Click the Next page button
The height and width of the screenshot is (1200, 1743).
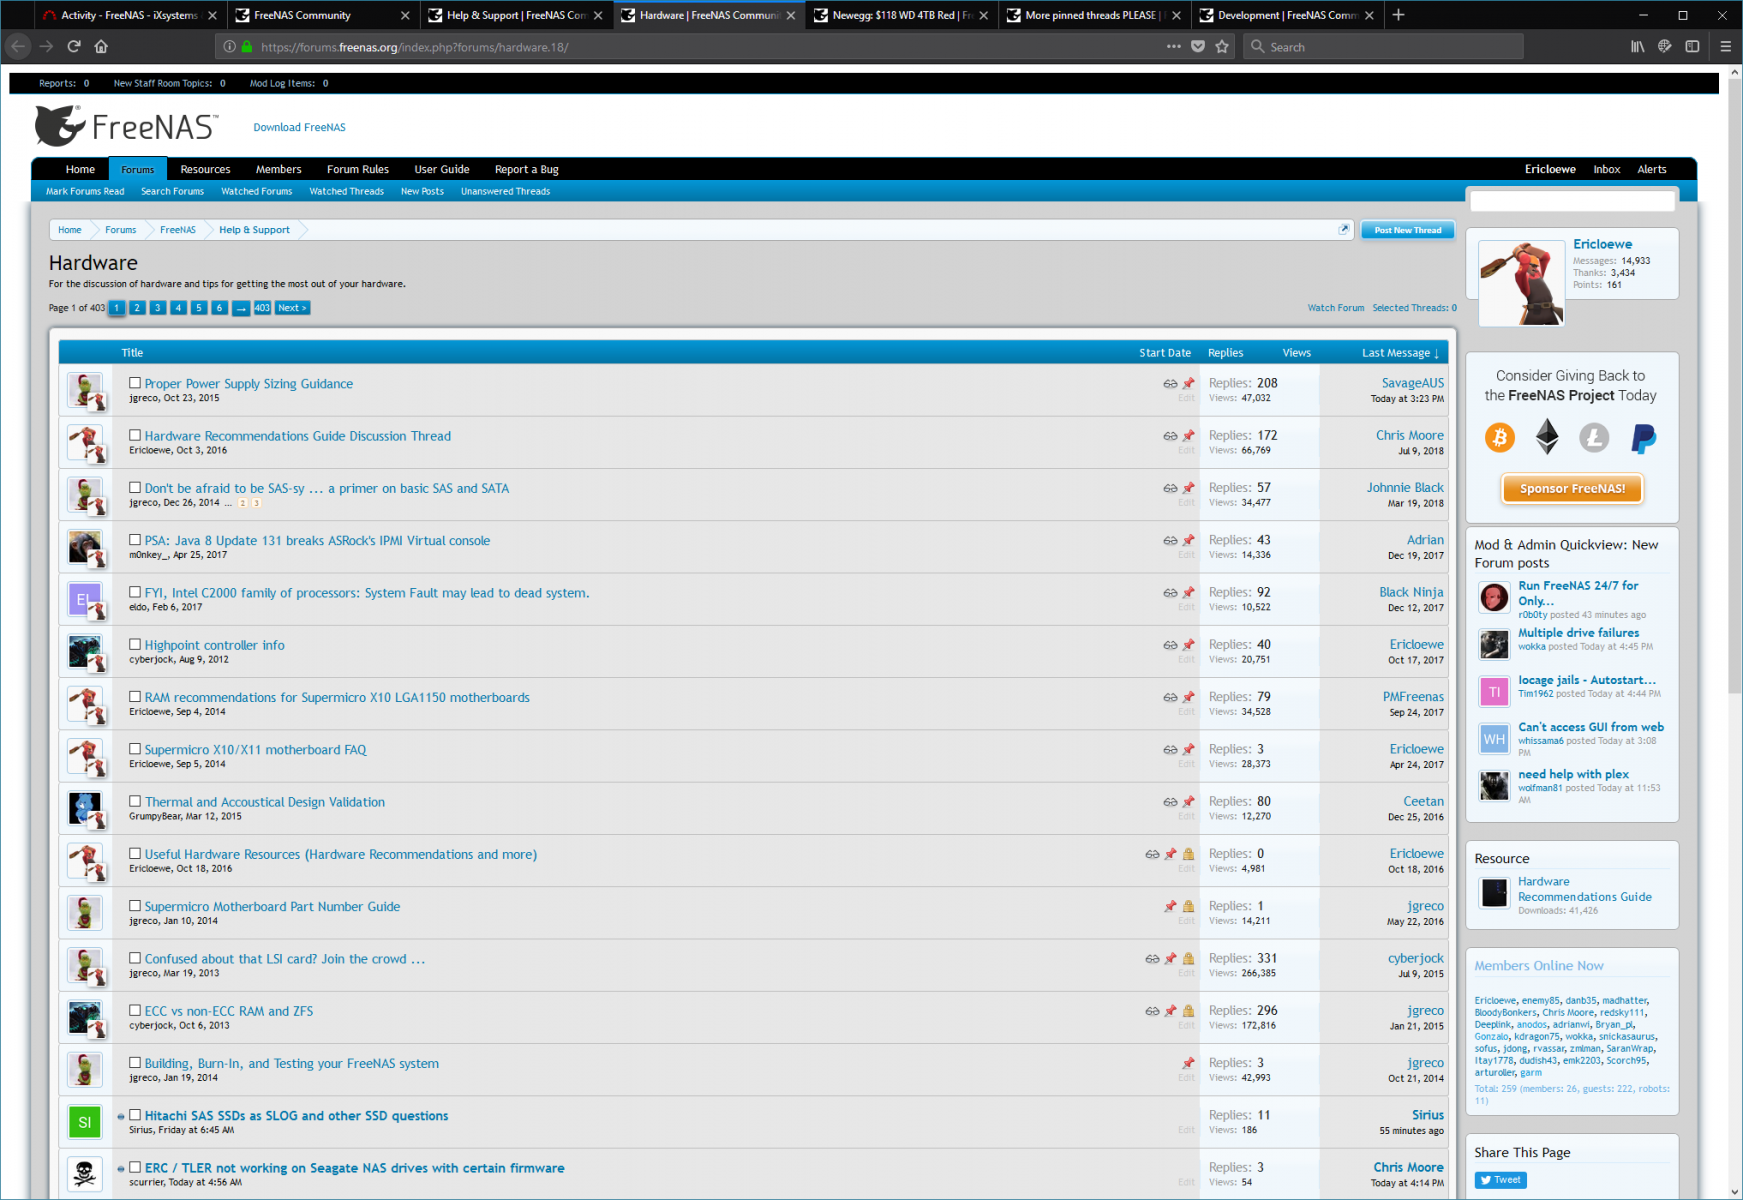[292, 308]
